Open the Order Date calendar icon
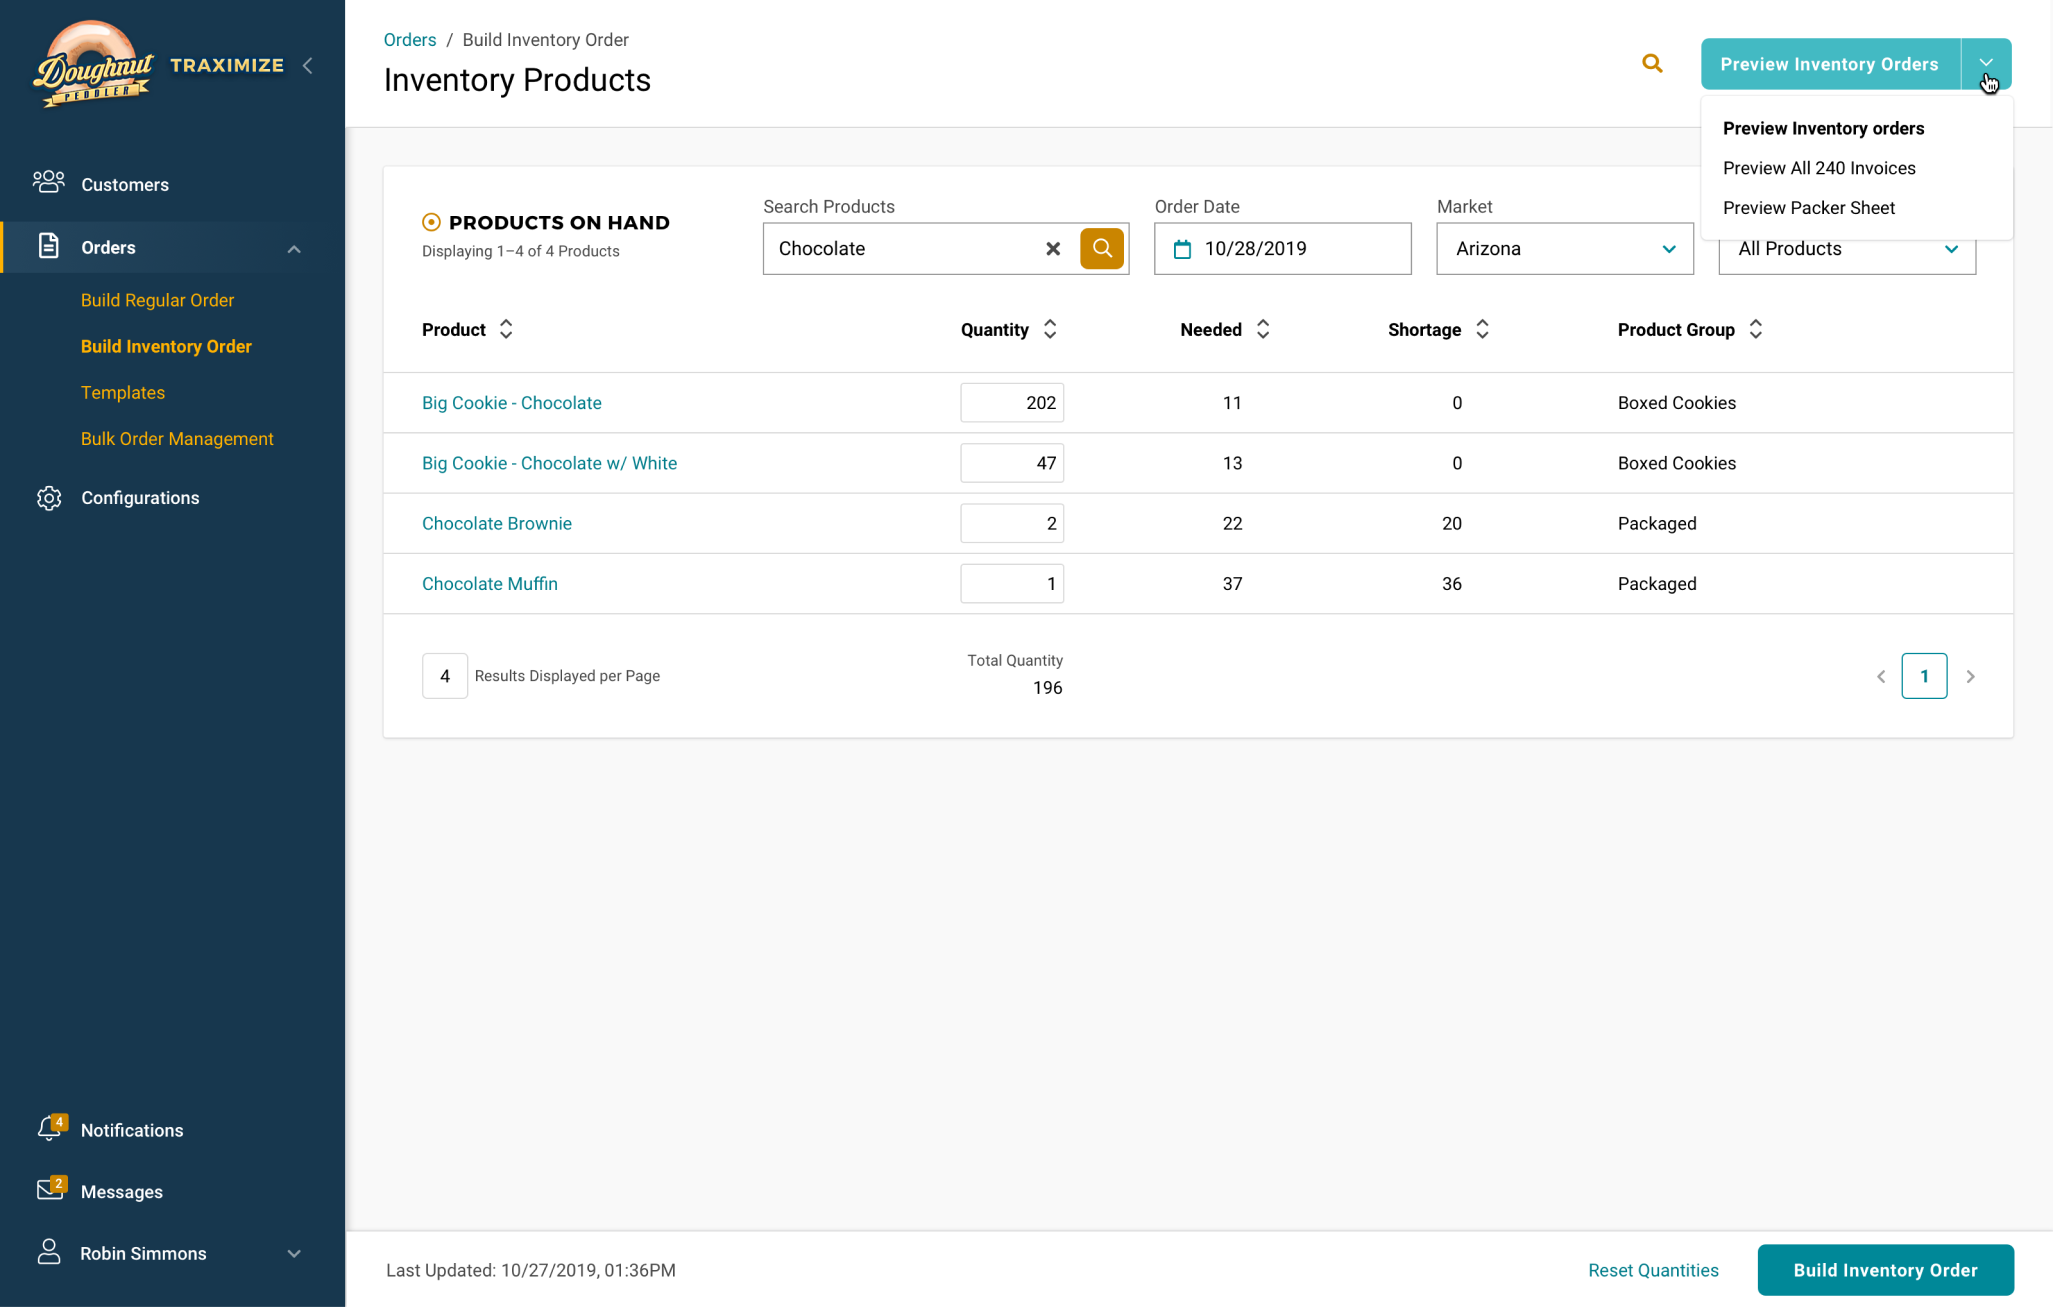Image resolution: width=2053 pixels, height=1307 pixels. click(1182, 249)
